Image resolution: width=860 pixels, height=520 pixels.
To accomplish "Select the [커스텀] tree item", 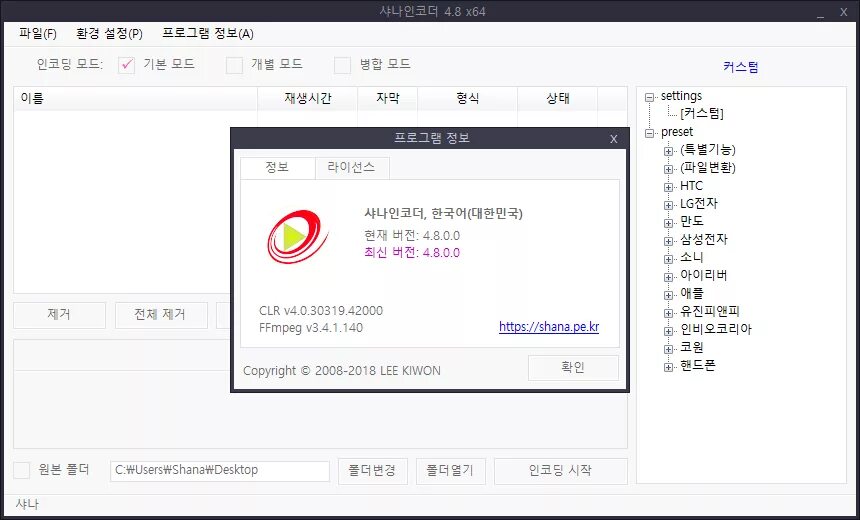I will tap(702, 114).
